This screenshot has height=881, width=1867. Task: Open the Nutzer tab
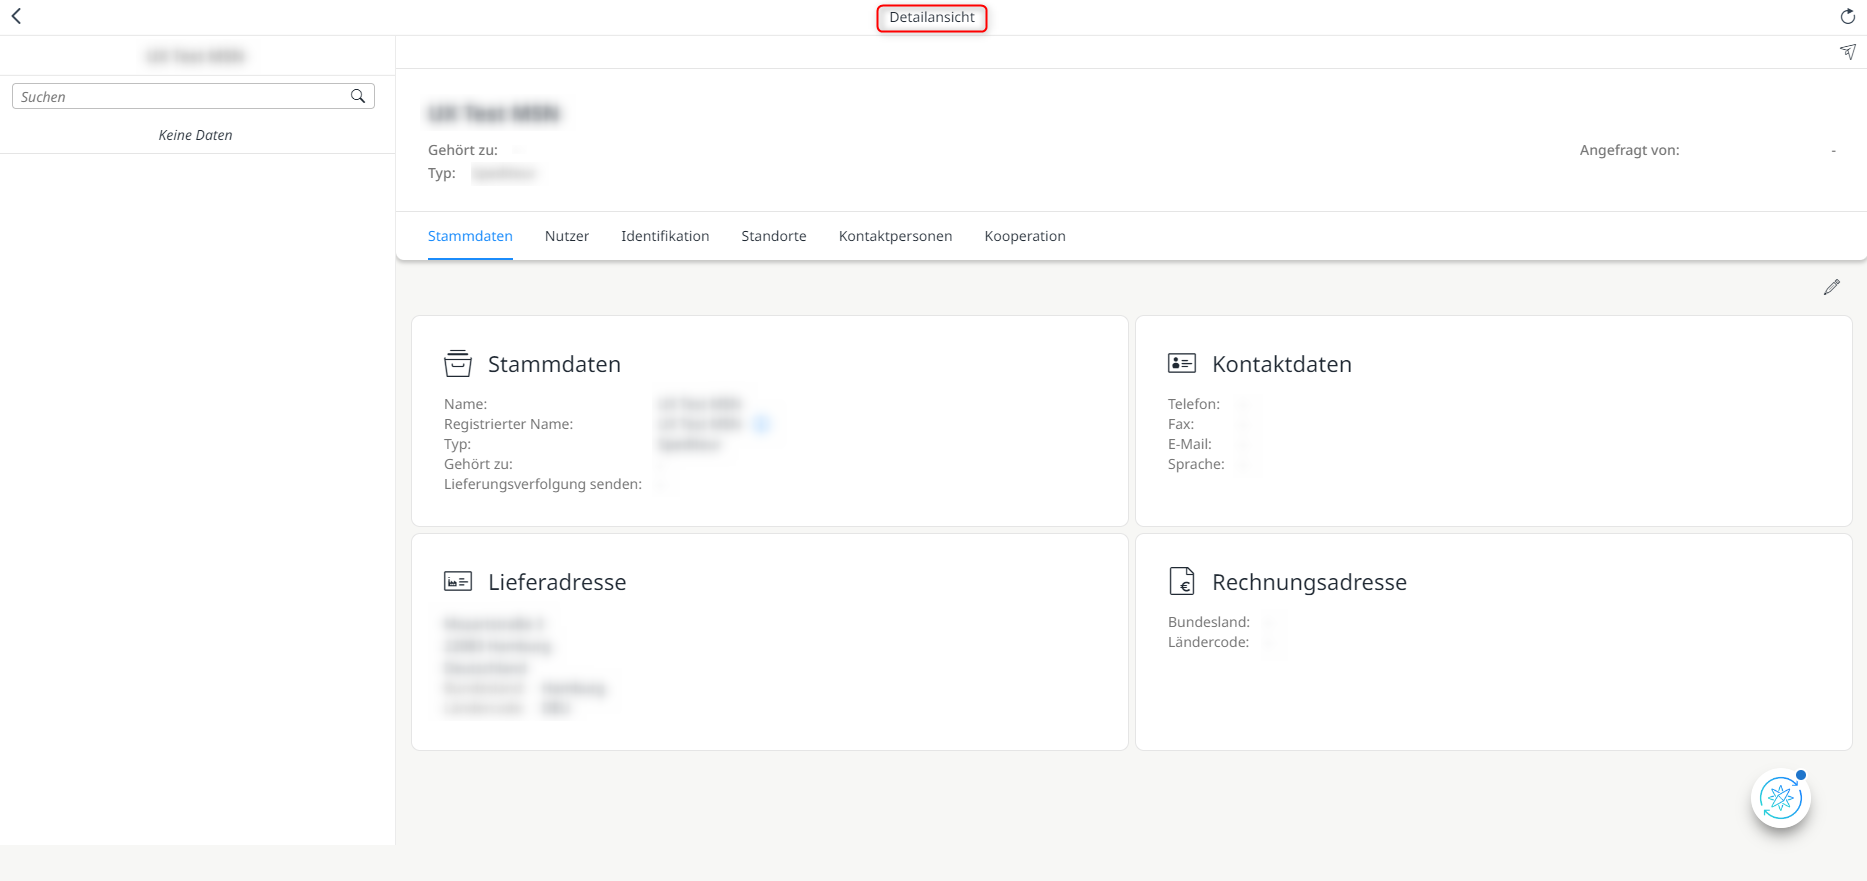[567, 236]
